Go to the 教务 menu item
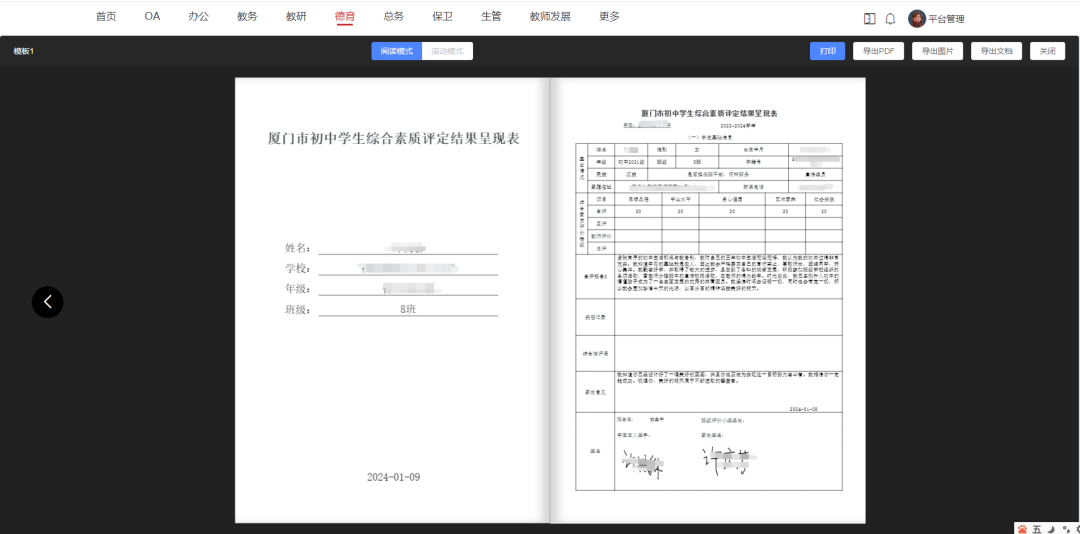 coord(247,17)
